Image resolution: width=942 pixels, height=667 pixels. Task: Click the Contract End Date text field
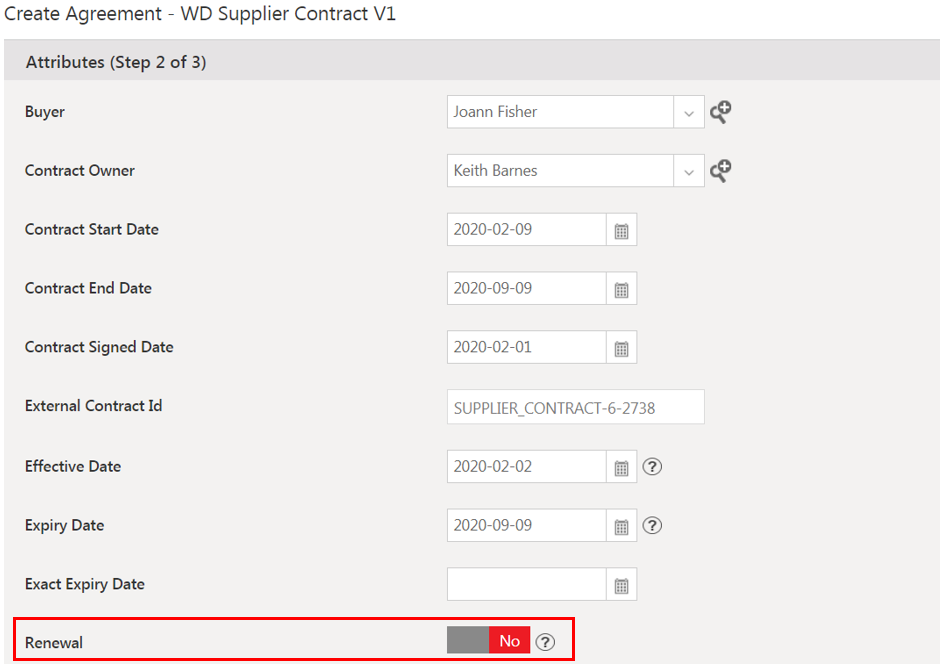pos(526,289)
